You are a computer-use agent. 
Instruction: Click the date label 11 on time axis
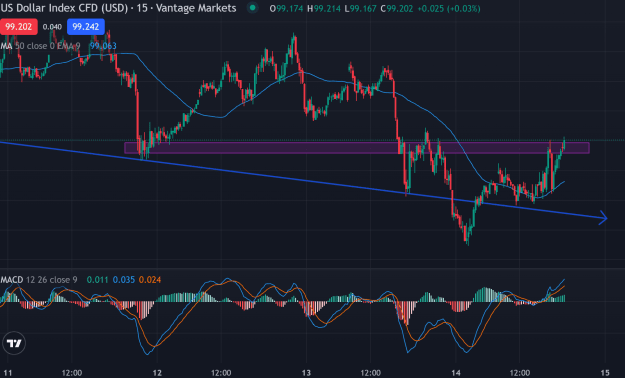[8, 373]
